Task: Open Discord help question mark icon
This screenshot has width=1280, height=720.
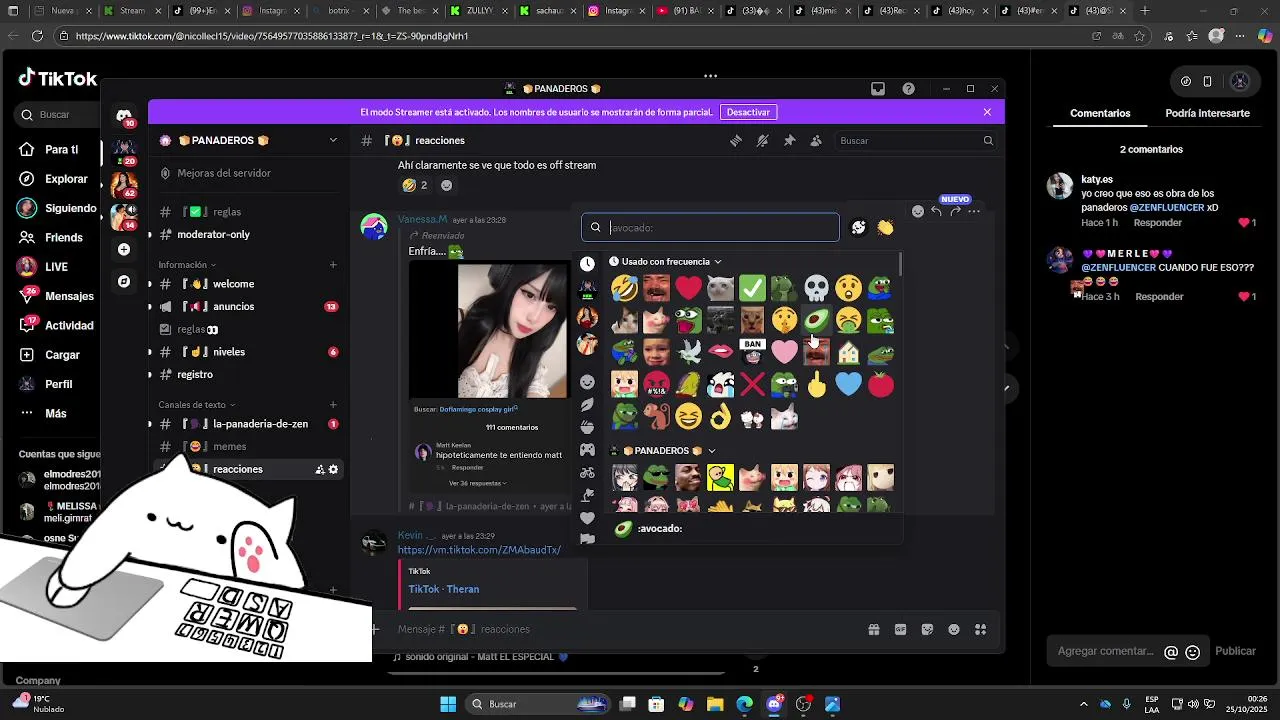Action: [908, 89]
